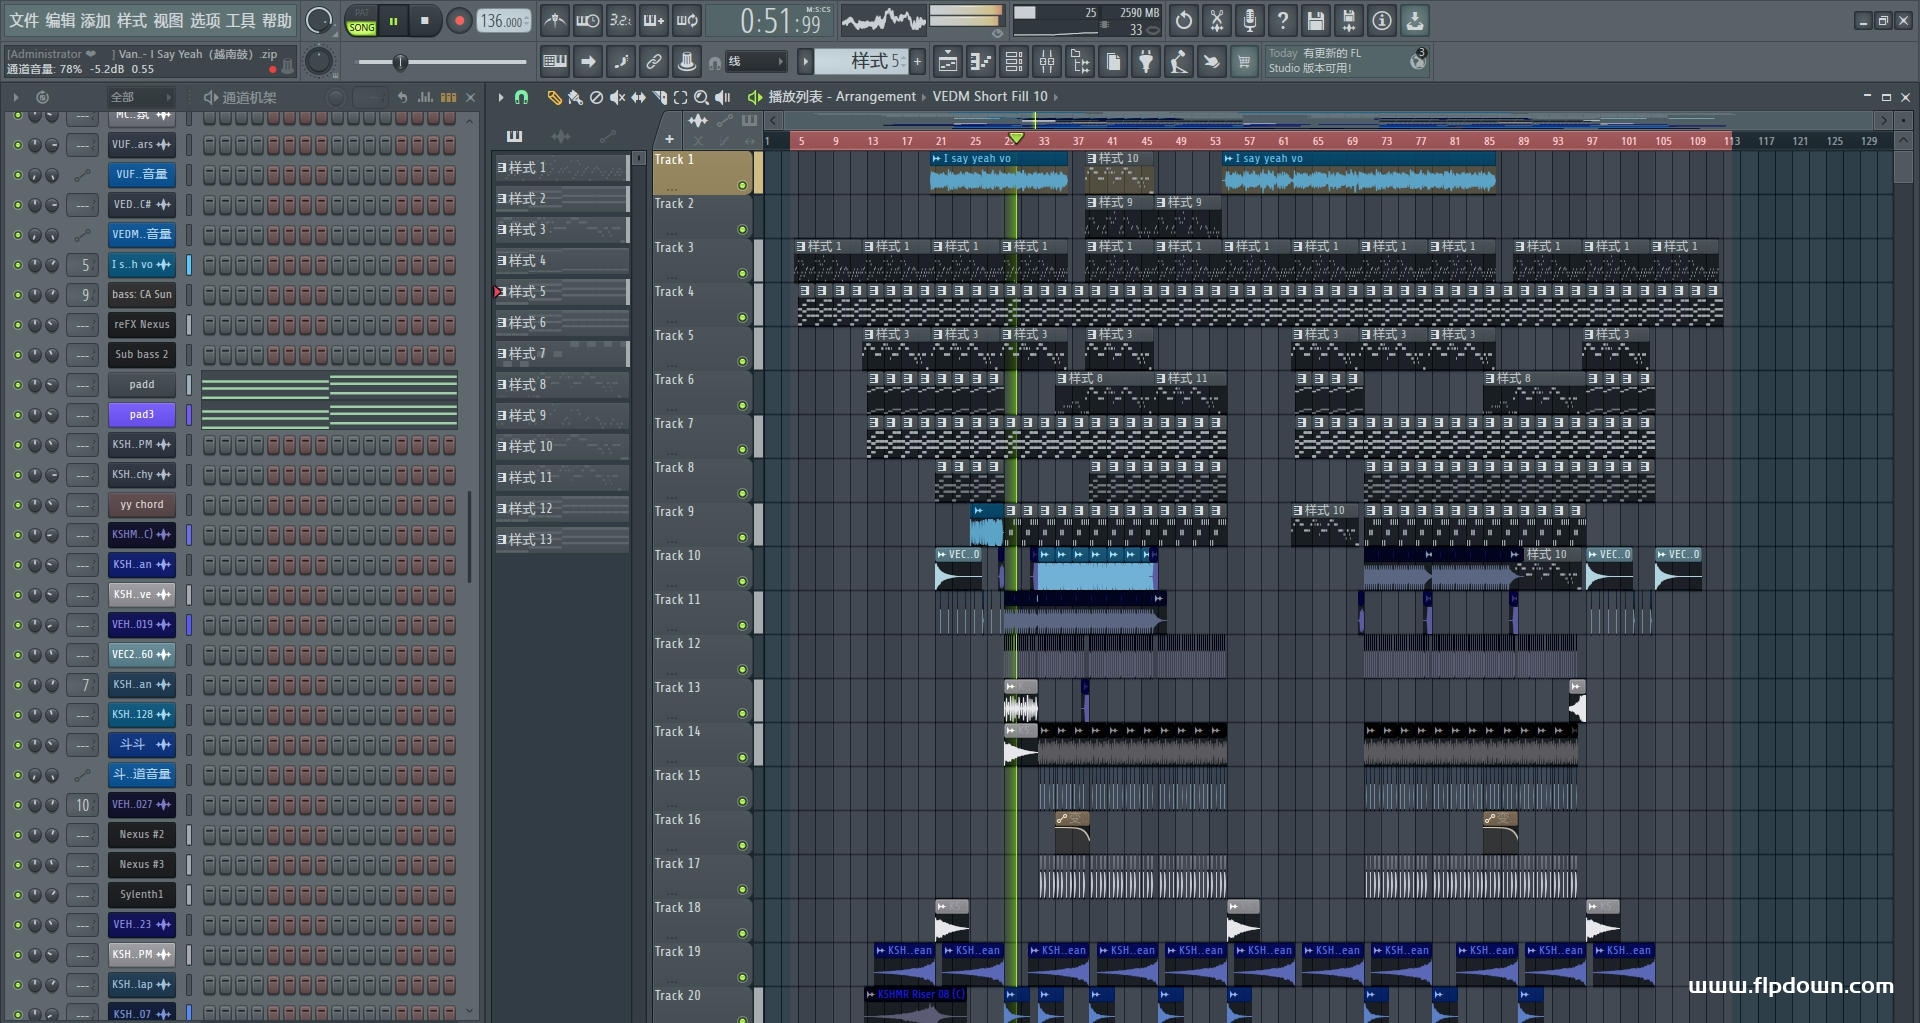Open the 工具 (Tools) menu
The height and width of the screenshot is (1023, 1920).
coord(240,20)
